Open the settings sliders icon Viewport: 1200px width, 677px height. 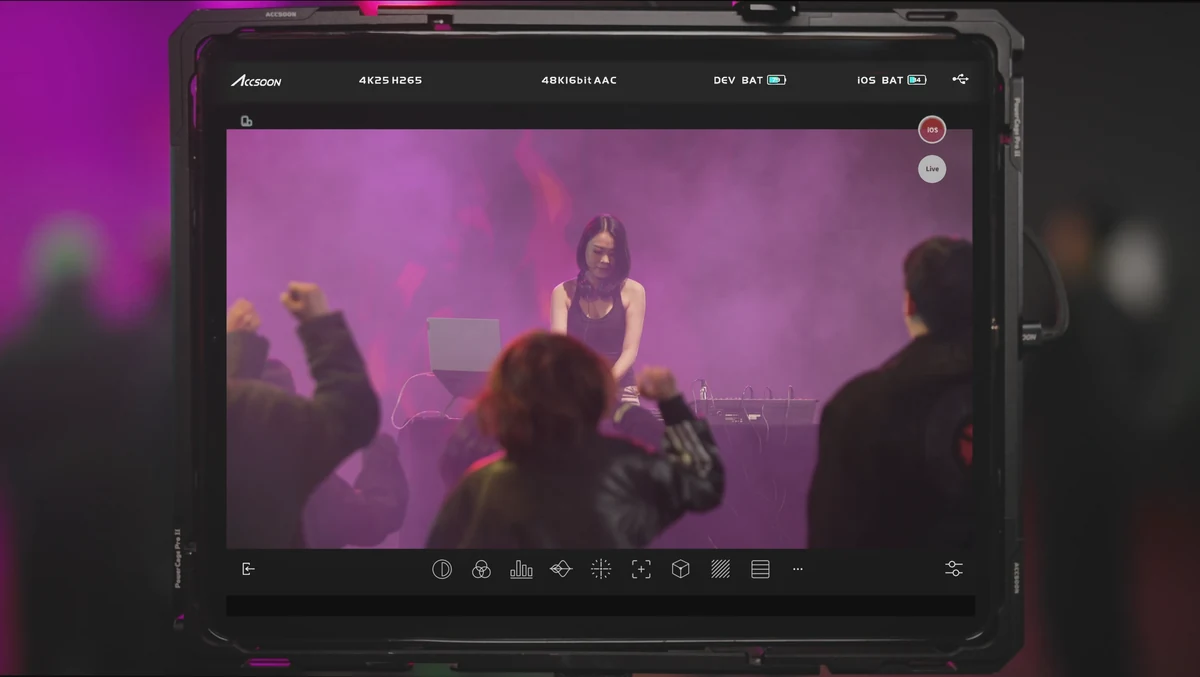point(954,569)
